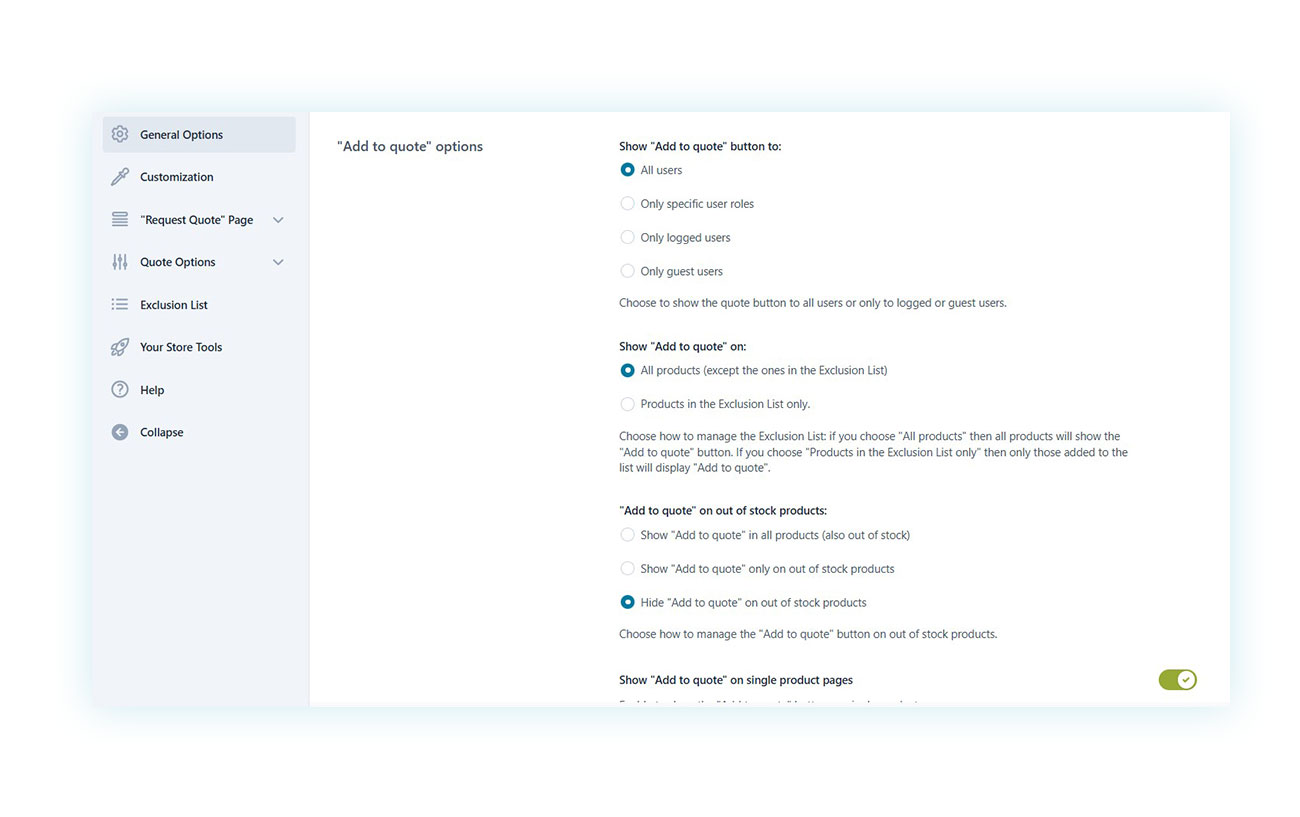Select "Products in the Exclusion List only" option

(628, 404)
